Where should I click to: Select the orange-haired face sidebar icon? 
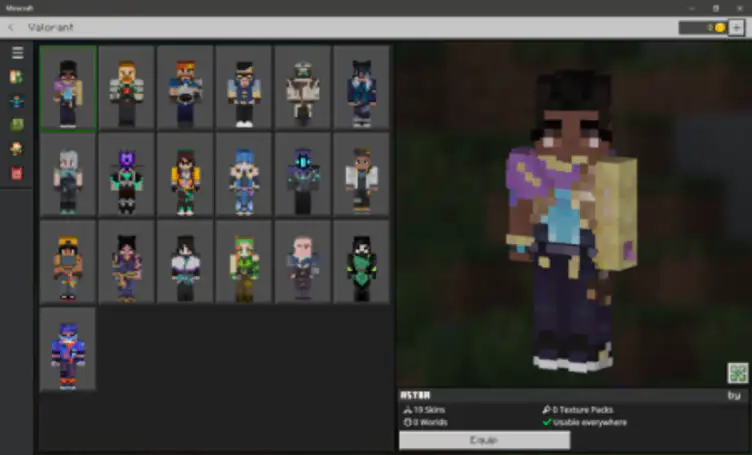coord(17,149)
